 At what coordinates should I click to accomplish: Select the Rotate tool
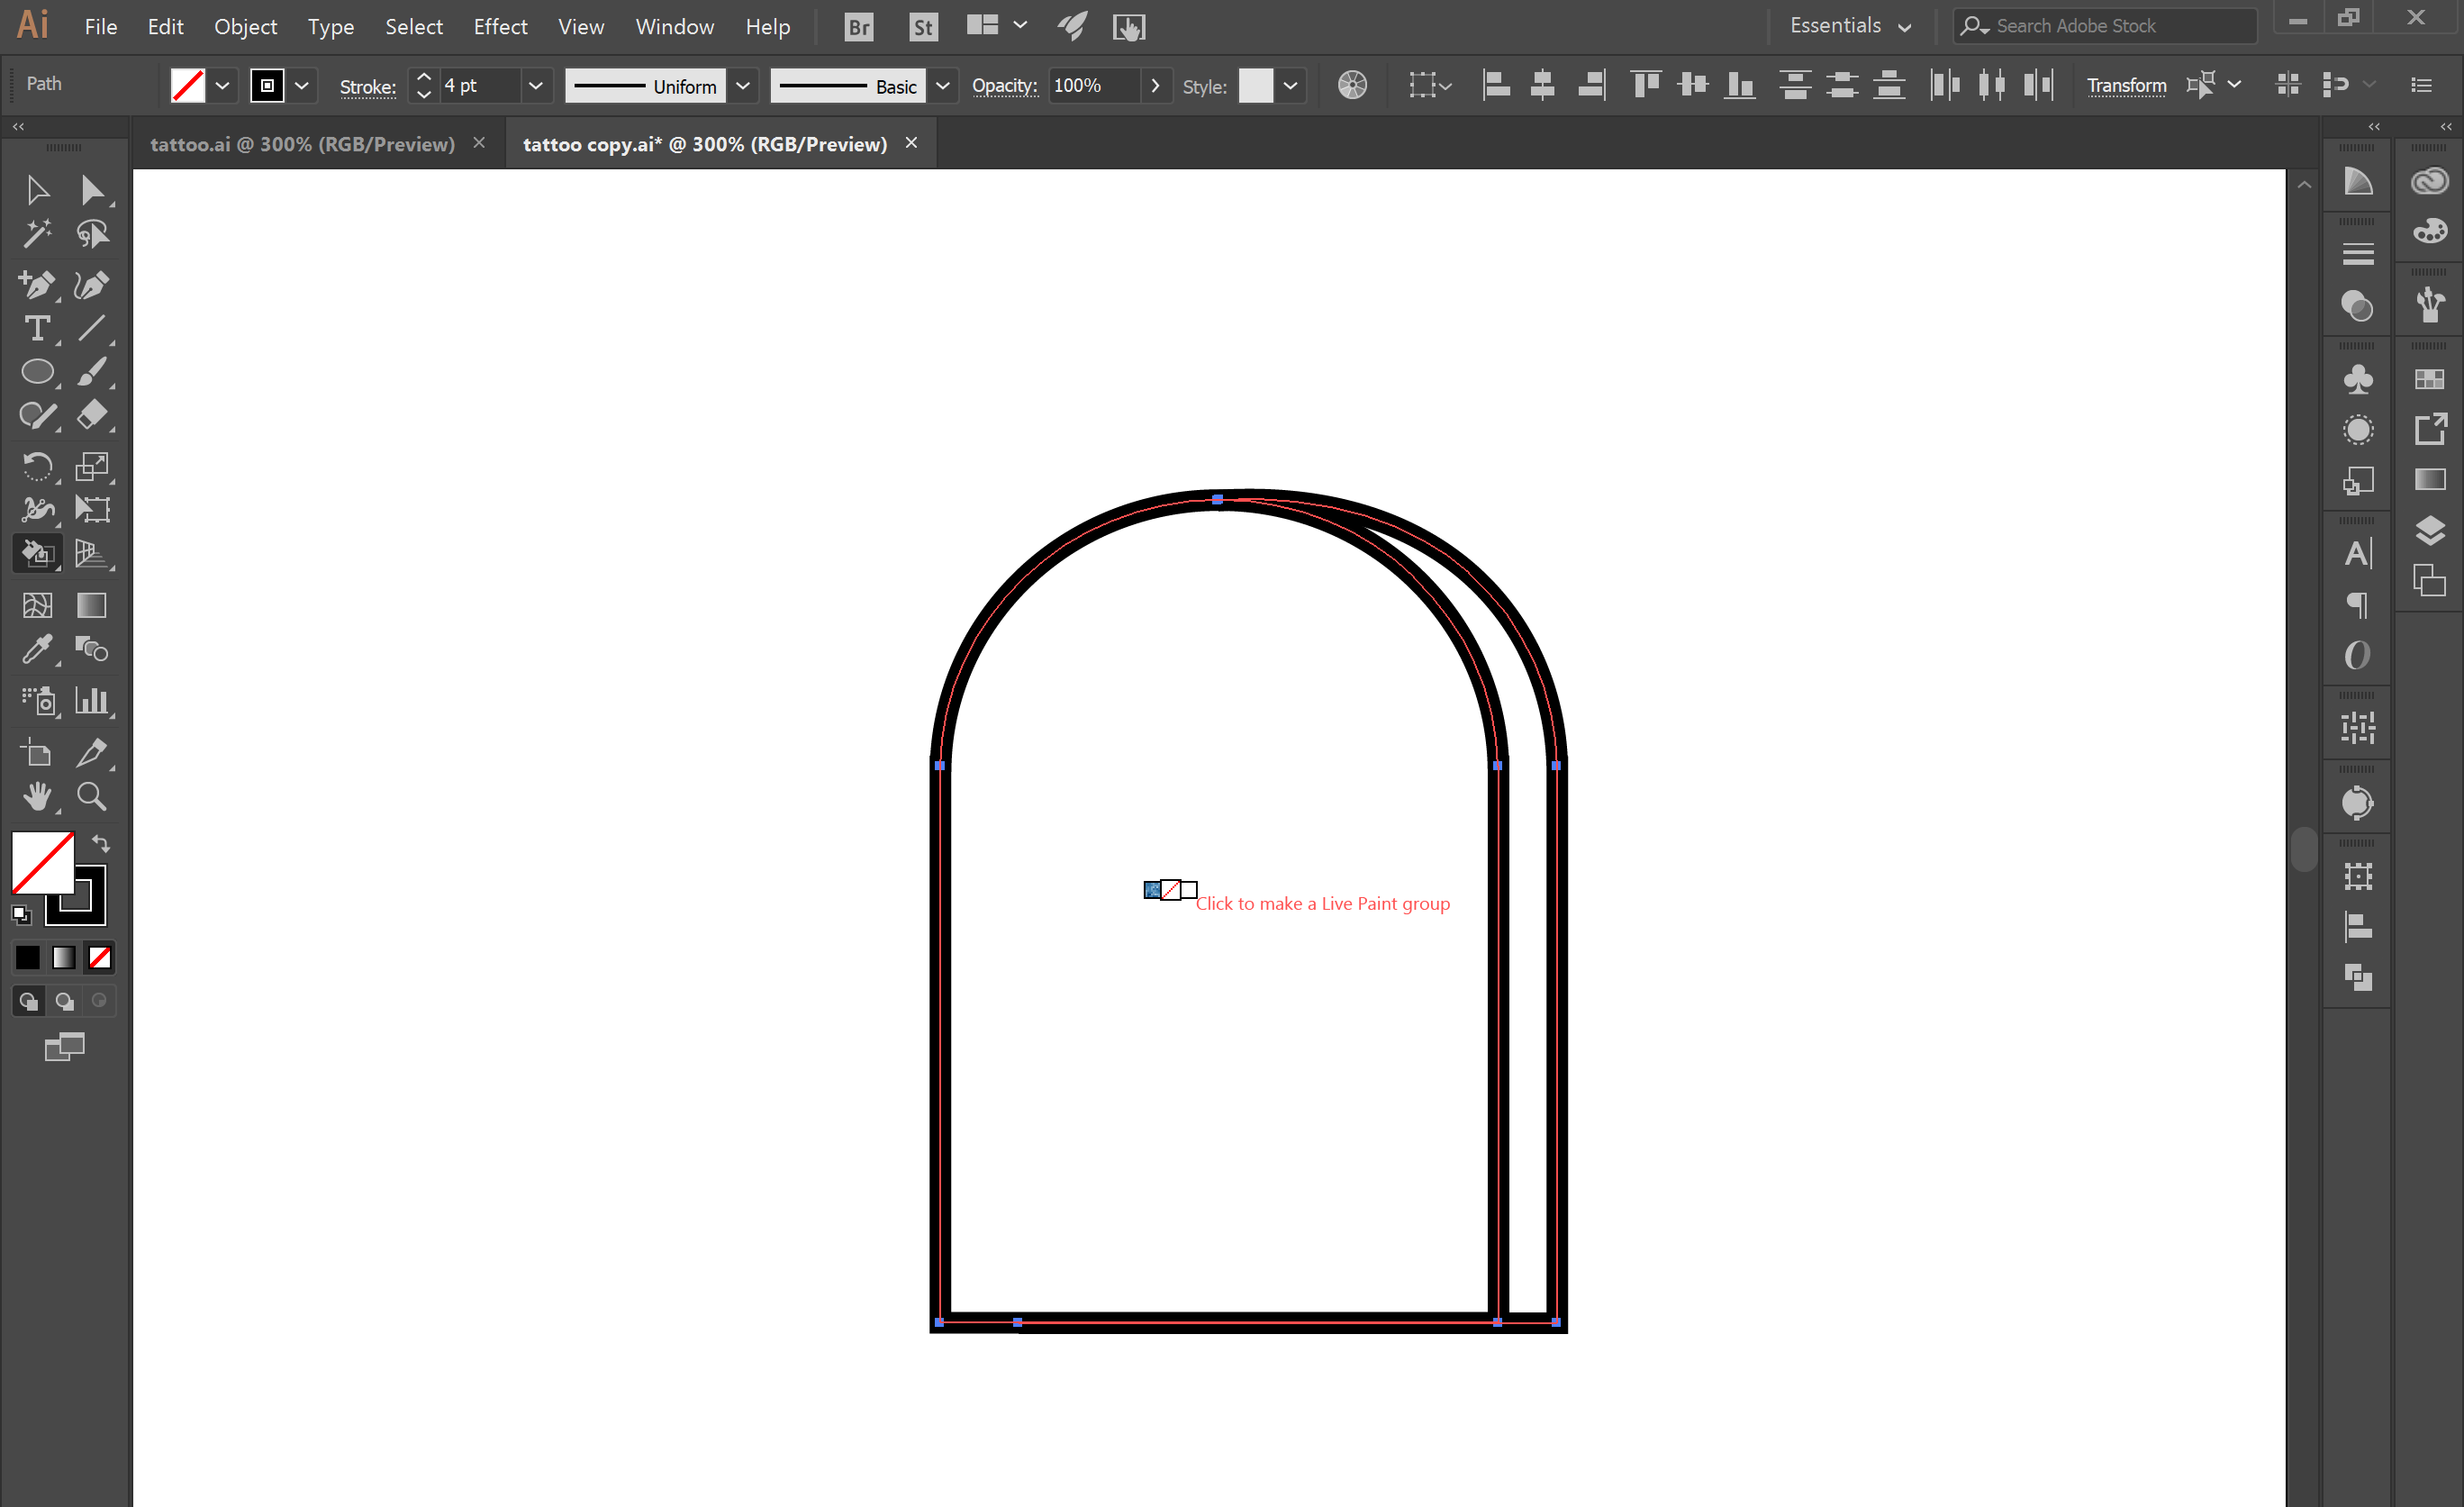(x=37, y=466)
